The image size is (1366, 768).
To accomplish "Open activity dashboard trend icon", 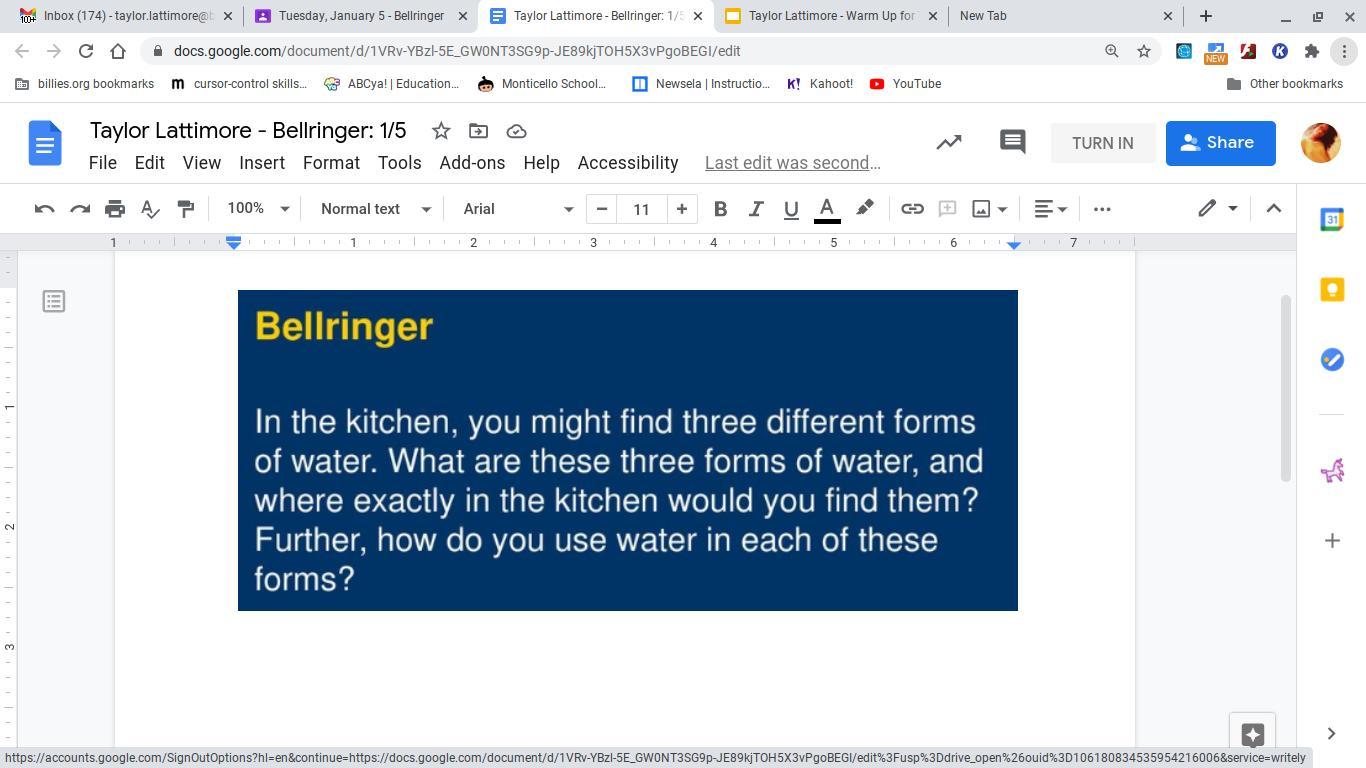I will [x=949, y=143].
